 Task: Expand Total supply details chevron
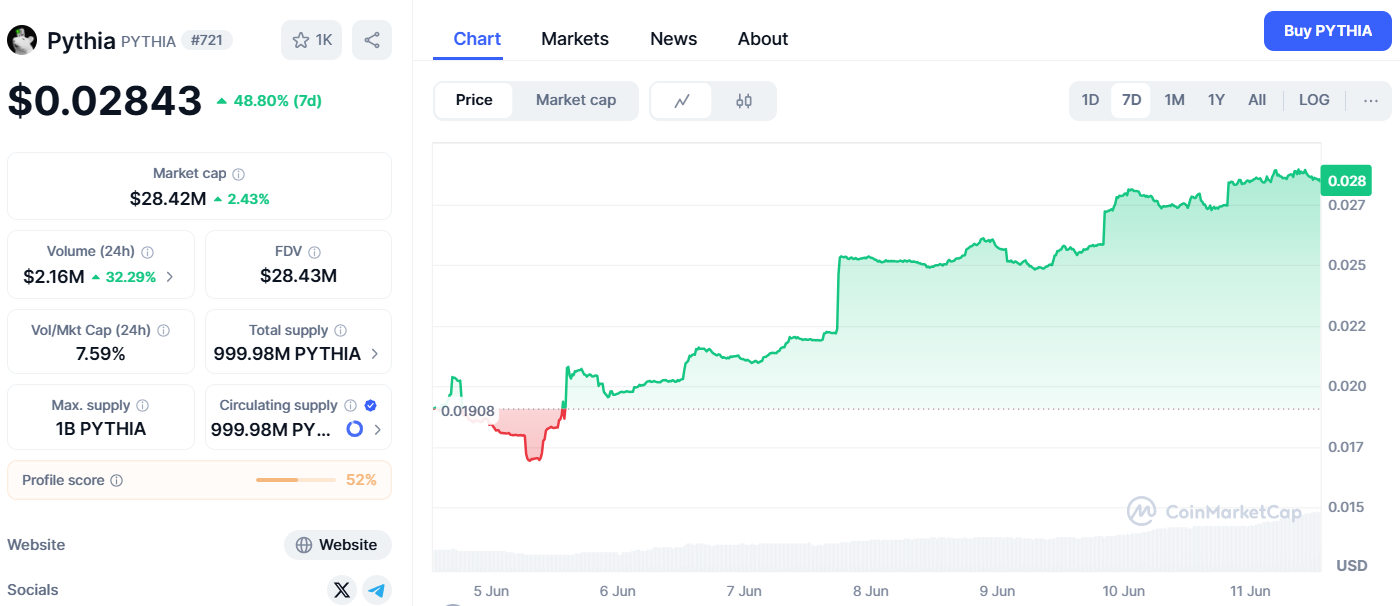coord(375,354)
